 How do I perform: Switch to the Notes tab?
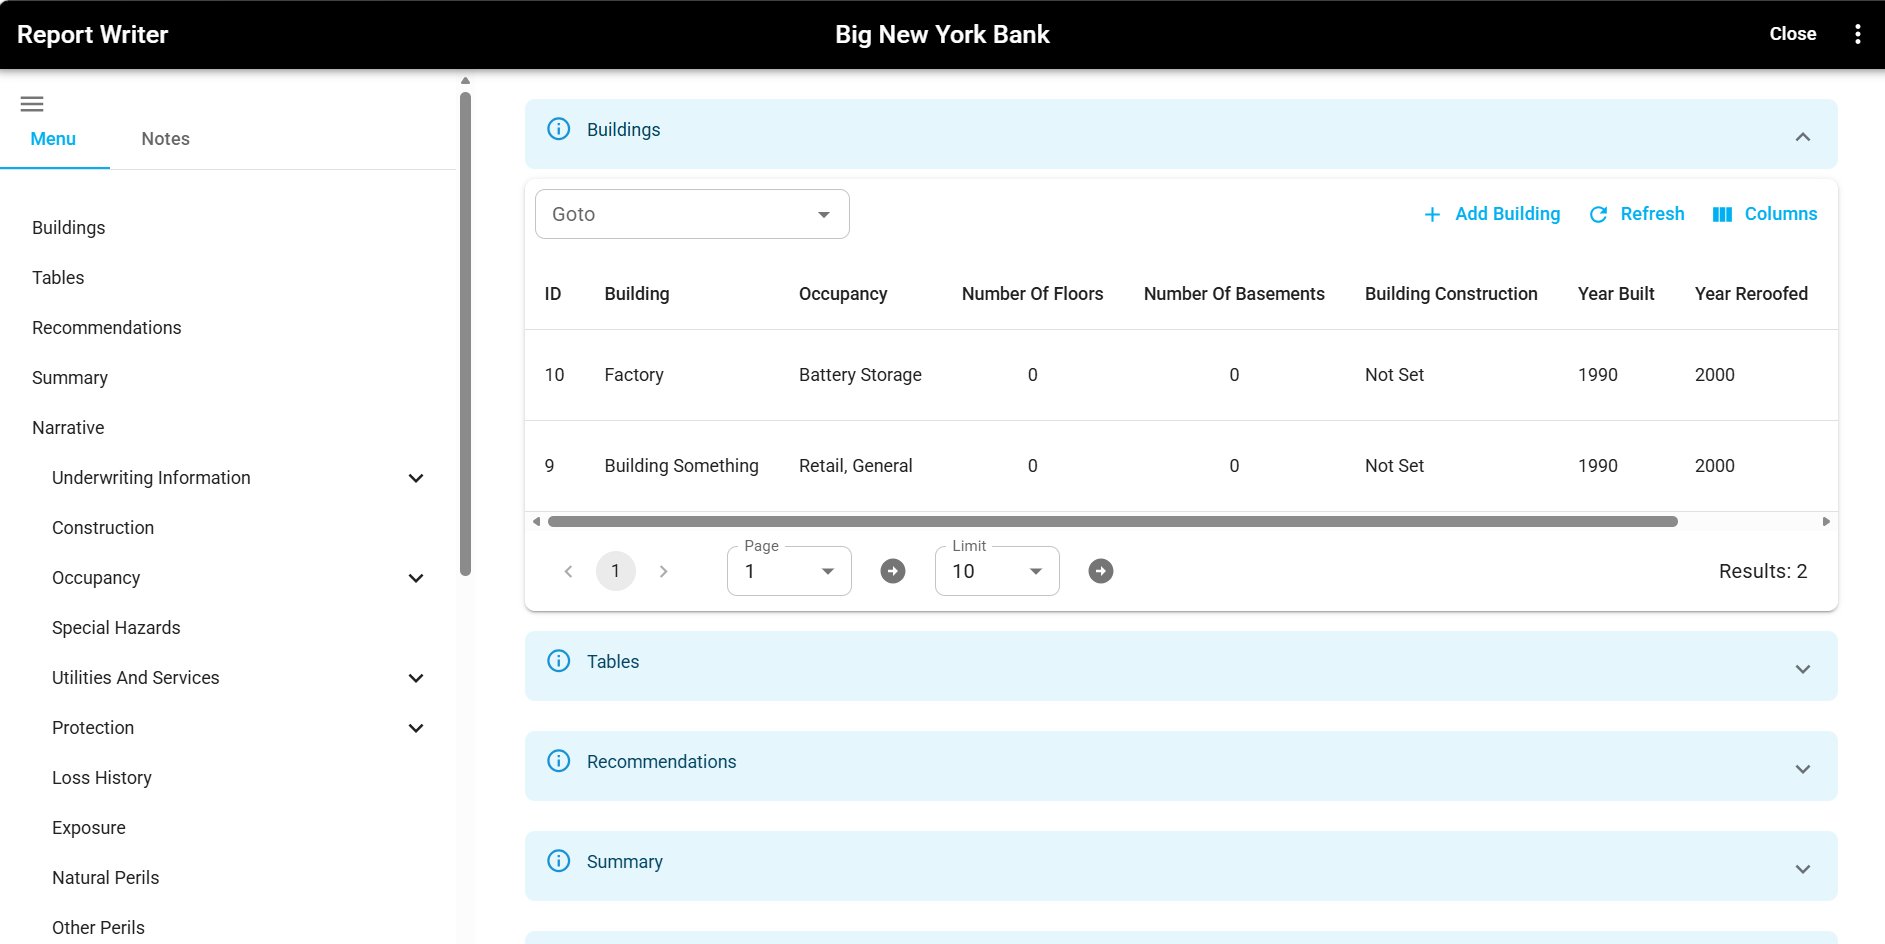click(165, 139)
